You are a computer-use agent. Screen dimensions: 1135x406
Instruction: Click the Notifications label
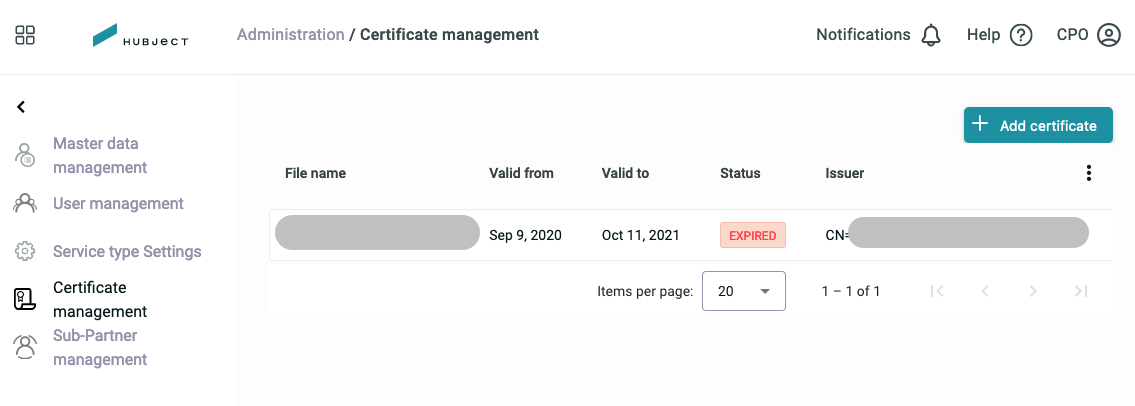click(863, 35)
